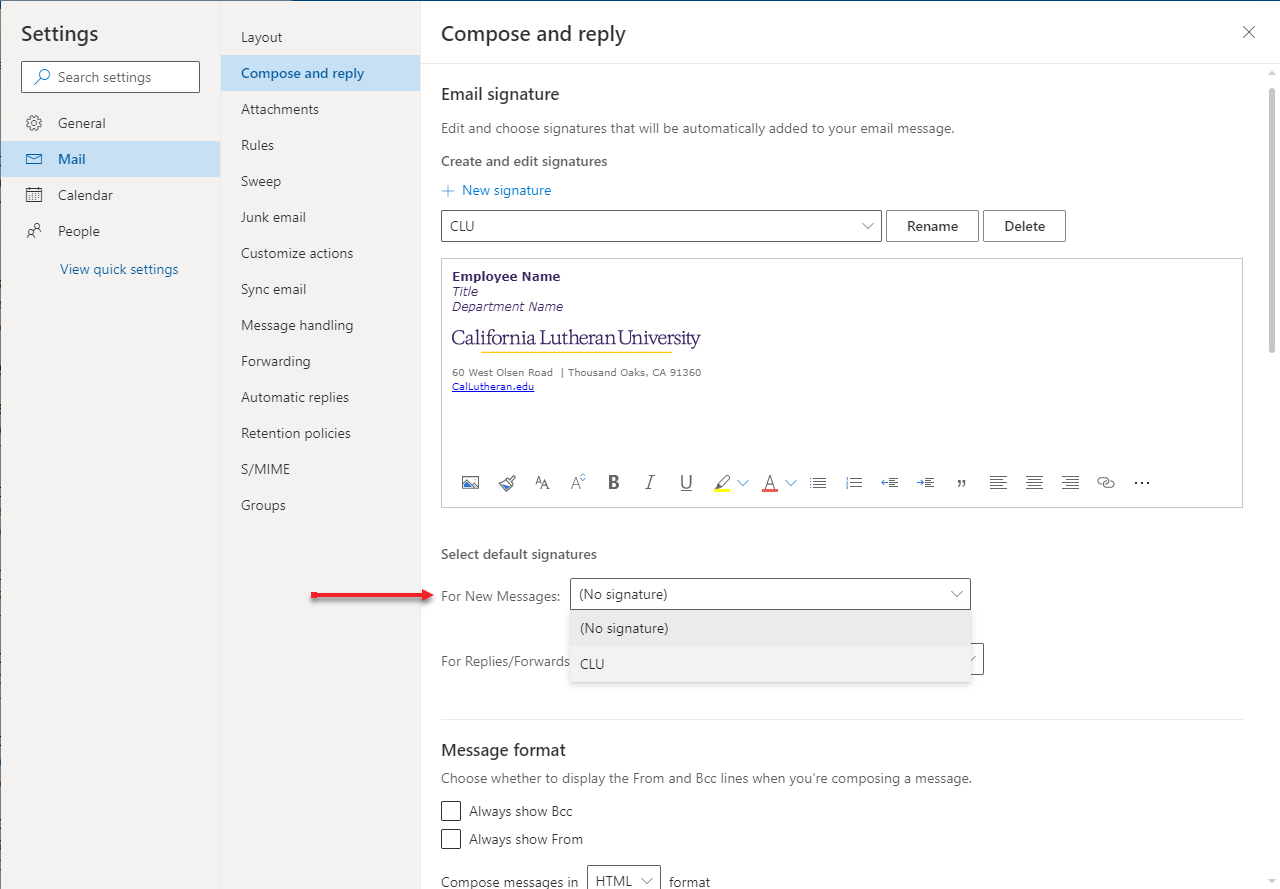Decrease the indent
The image size is (1280, 889).
point(889,483)
